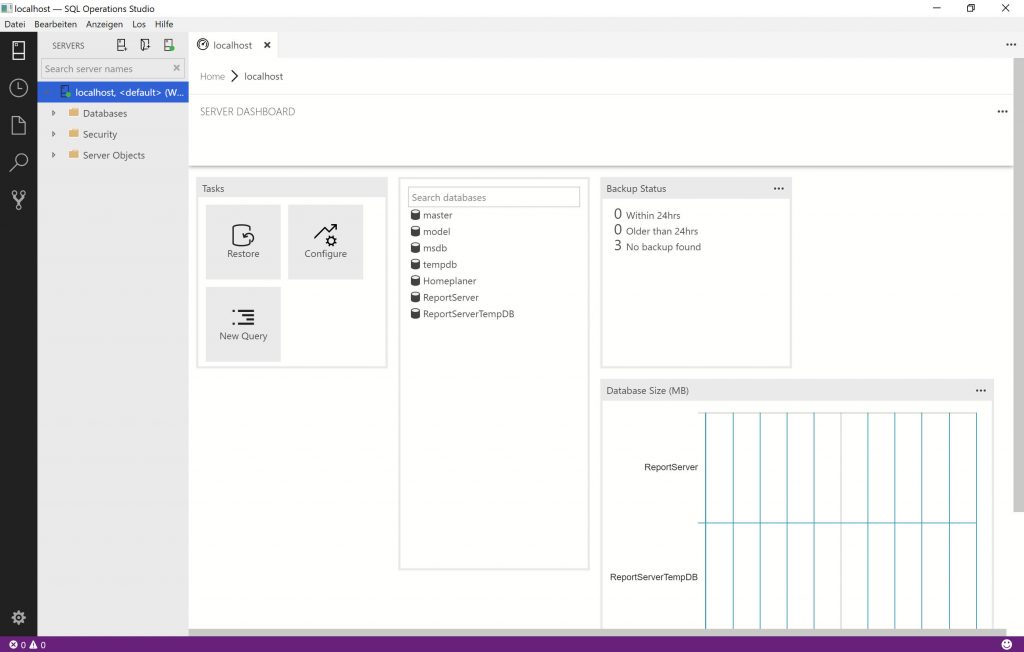This screenshot has width=1024, height=652.
Task: Click New Connection icon in Servers header
Action: 121,45
